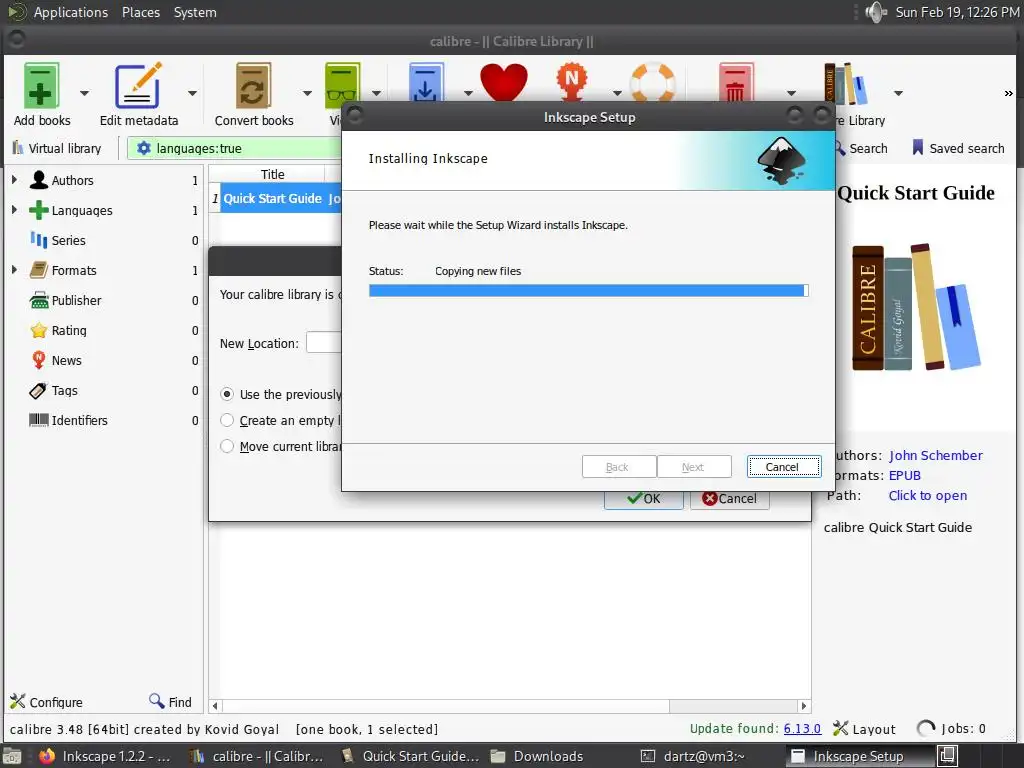The height and width of the screenshot is (768, 1024).
Task: Click the gear icon in search bar
Action: click(144, 148)
